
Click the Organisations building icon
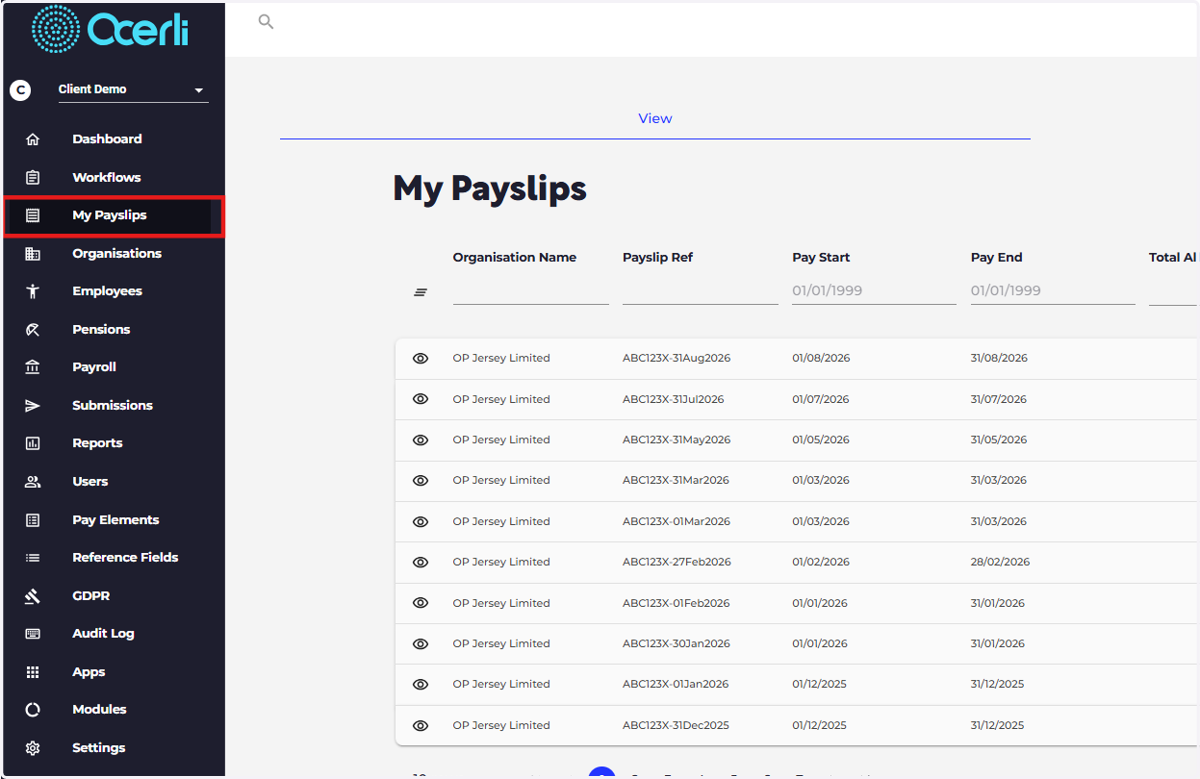point(32,253)
